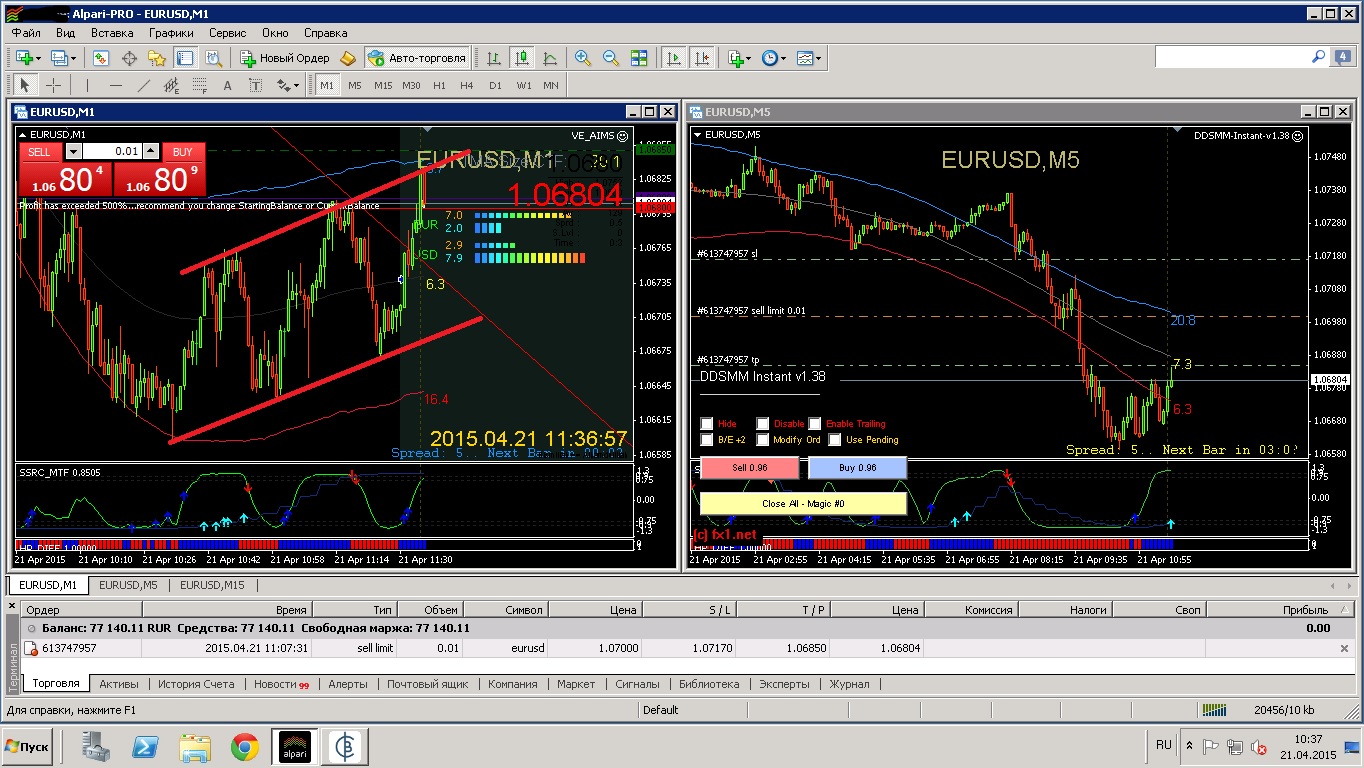Increase lot volume arrow in one-click panel
Screen dimensions: 1364x768
point(151,152)
